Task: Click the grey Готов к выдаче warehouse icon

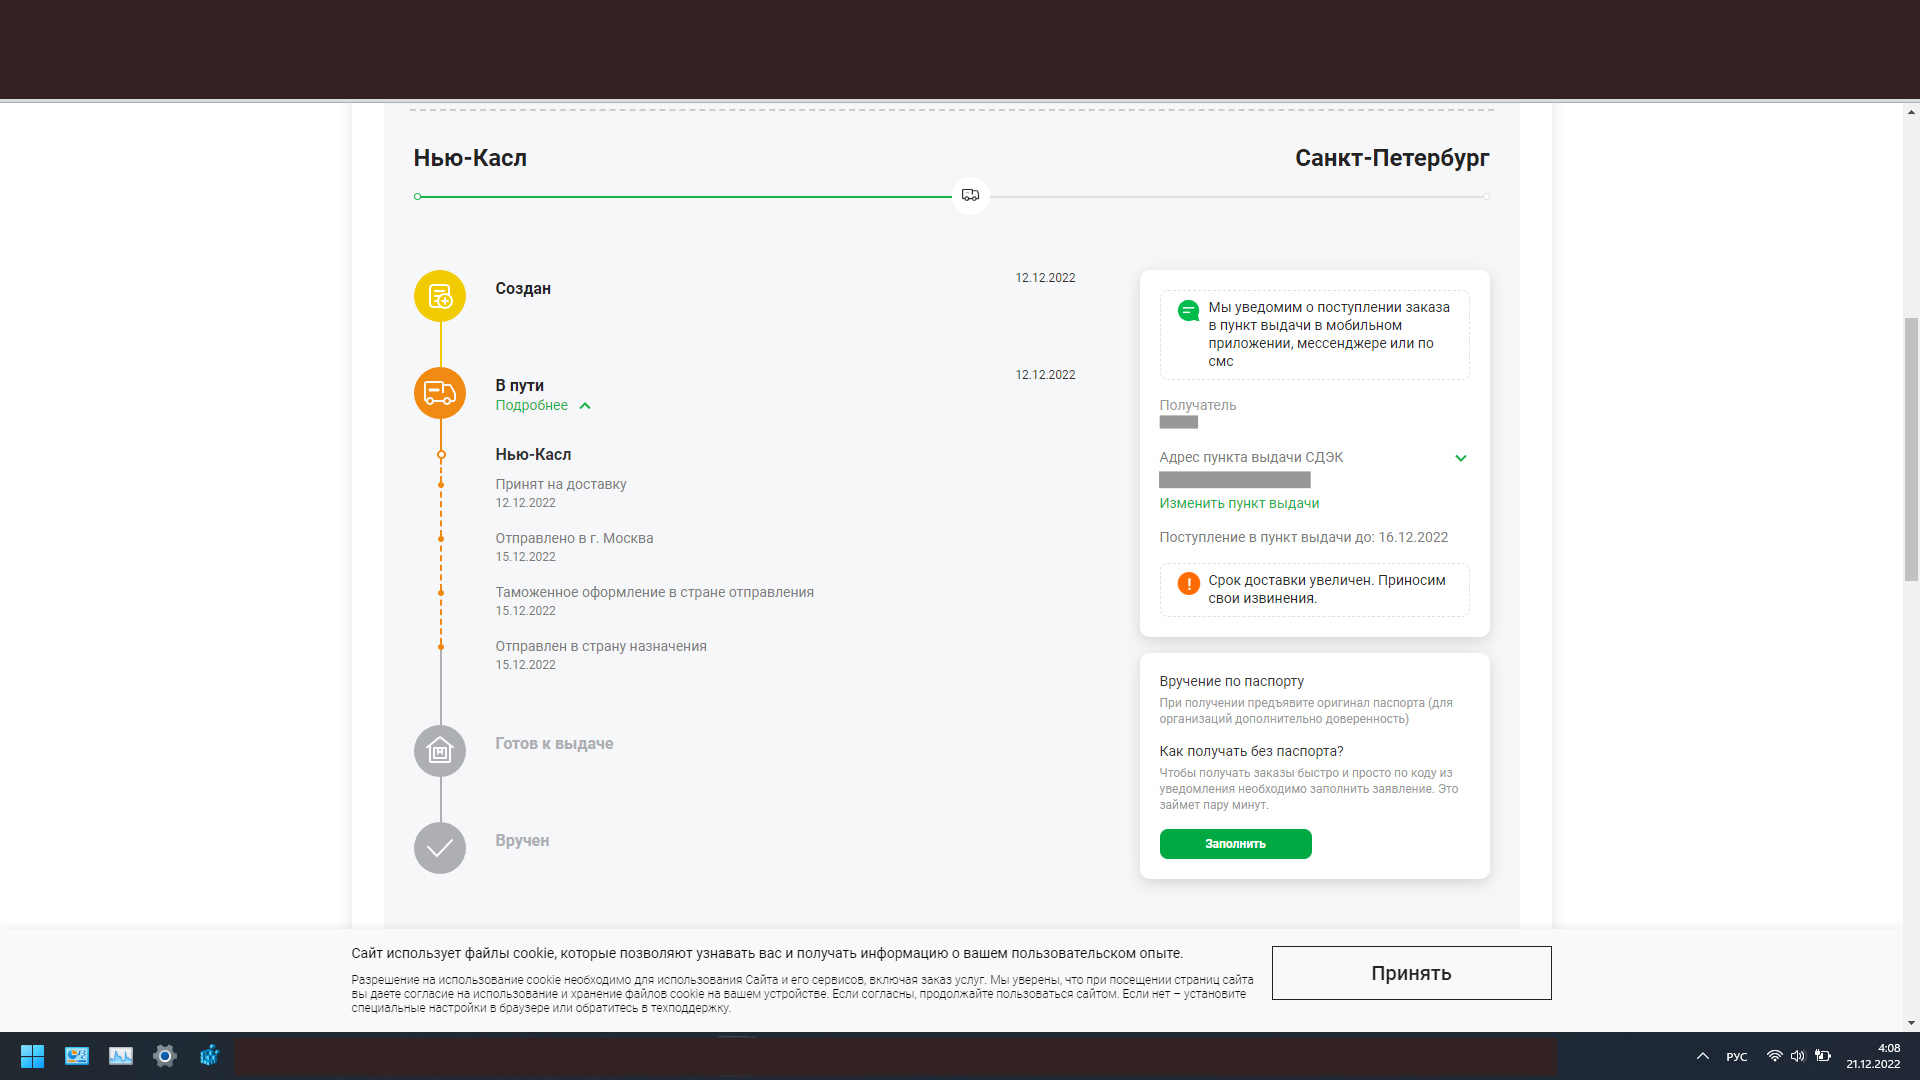Action: 440,751
